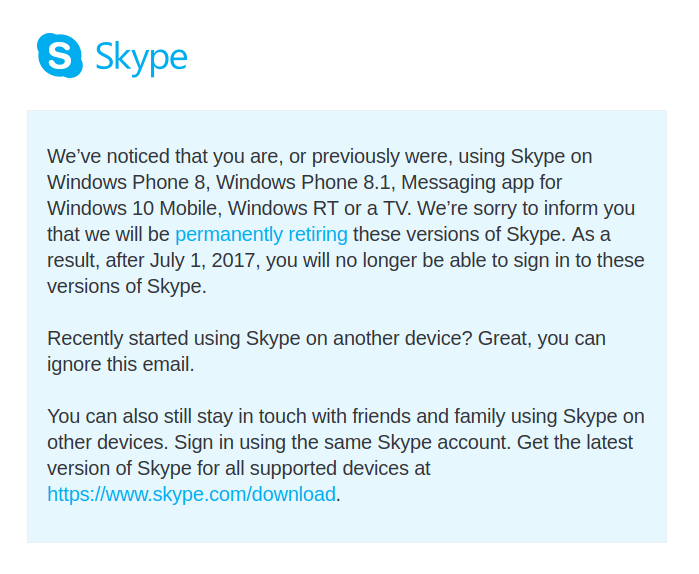Click the 'supported devices at' text
The height and width of the screenshot is (574, 699).
click(x=338, y=468)
